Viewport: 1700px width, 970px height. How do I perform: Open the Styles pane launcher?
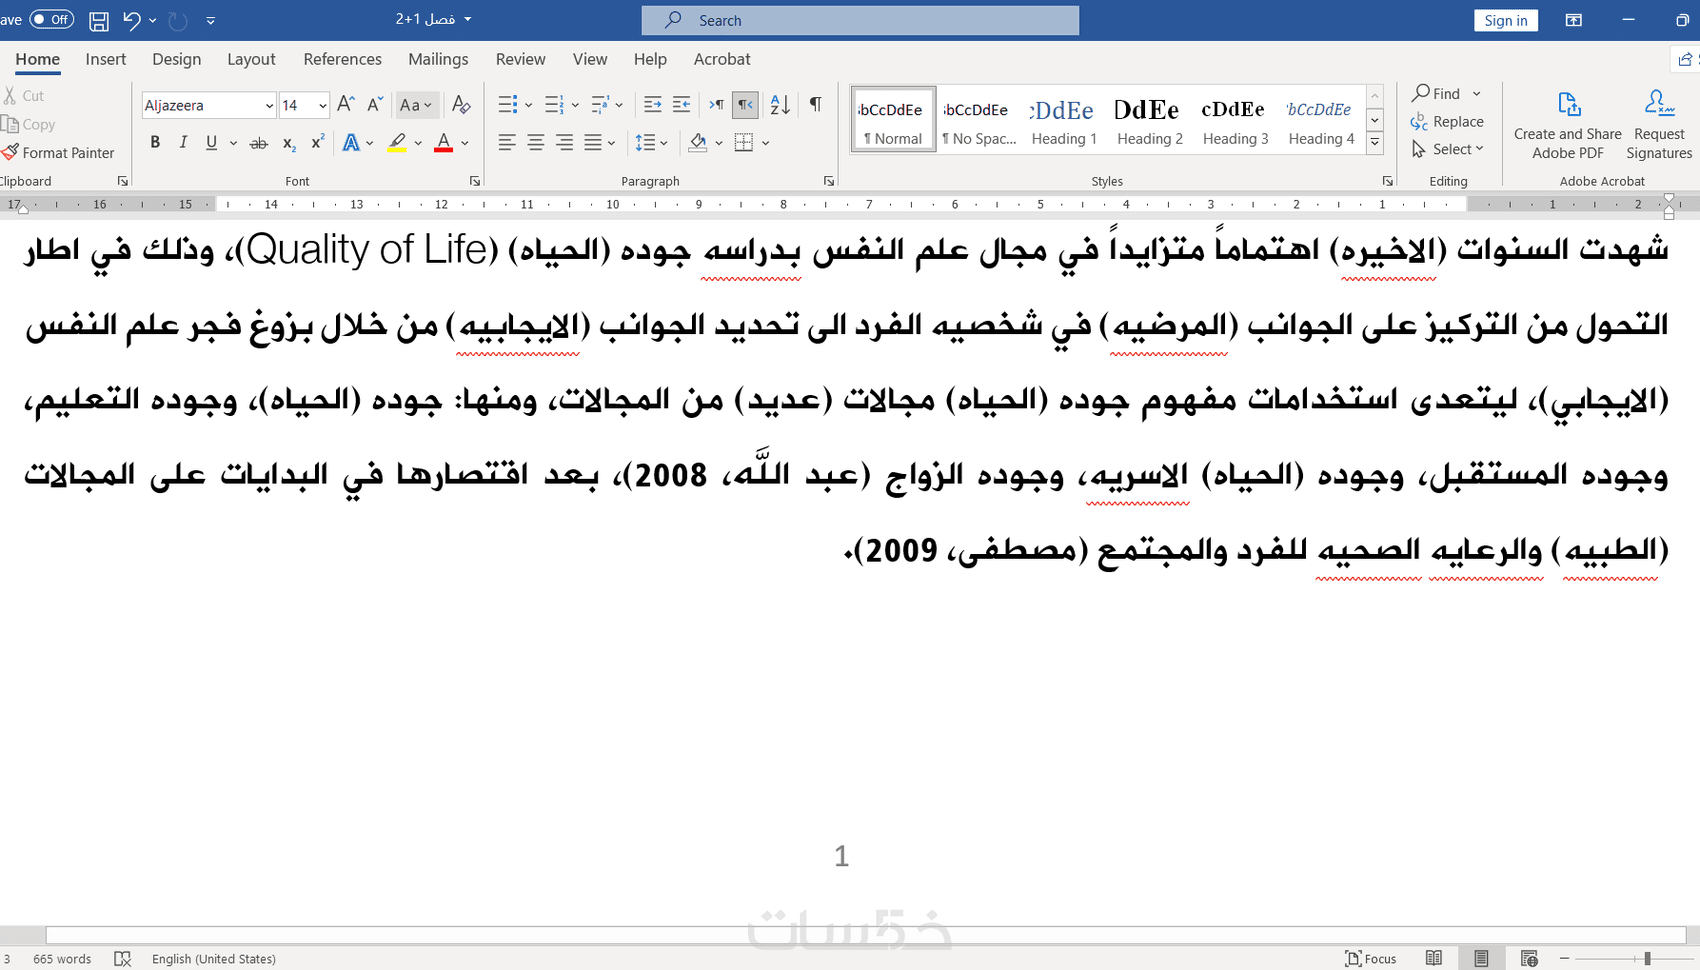pyautogui.click(x=1388, y=181)
